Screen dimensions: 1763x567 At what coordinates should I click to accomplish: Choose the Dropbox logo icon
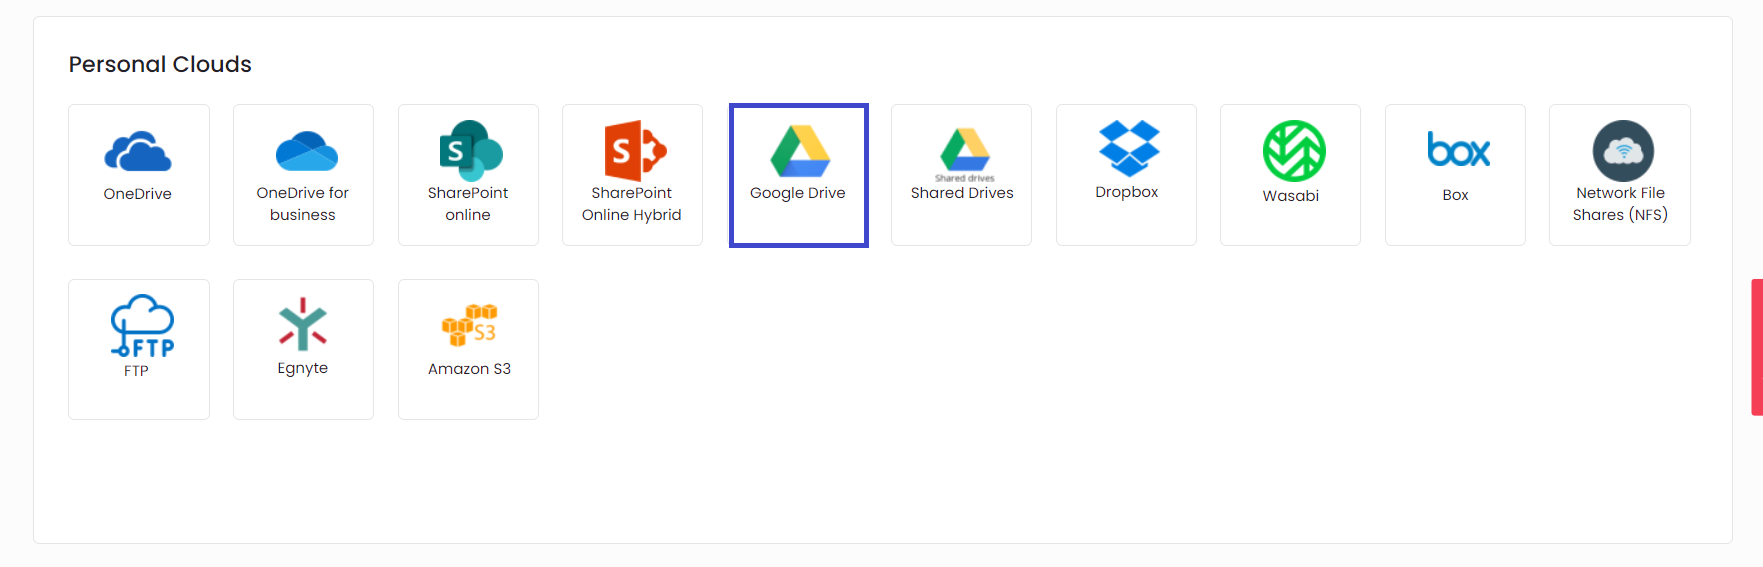point(1129,148)
